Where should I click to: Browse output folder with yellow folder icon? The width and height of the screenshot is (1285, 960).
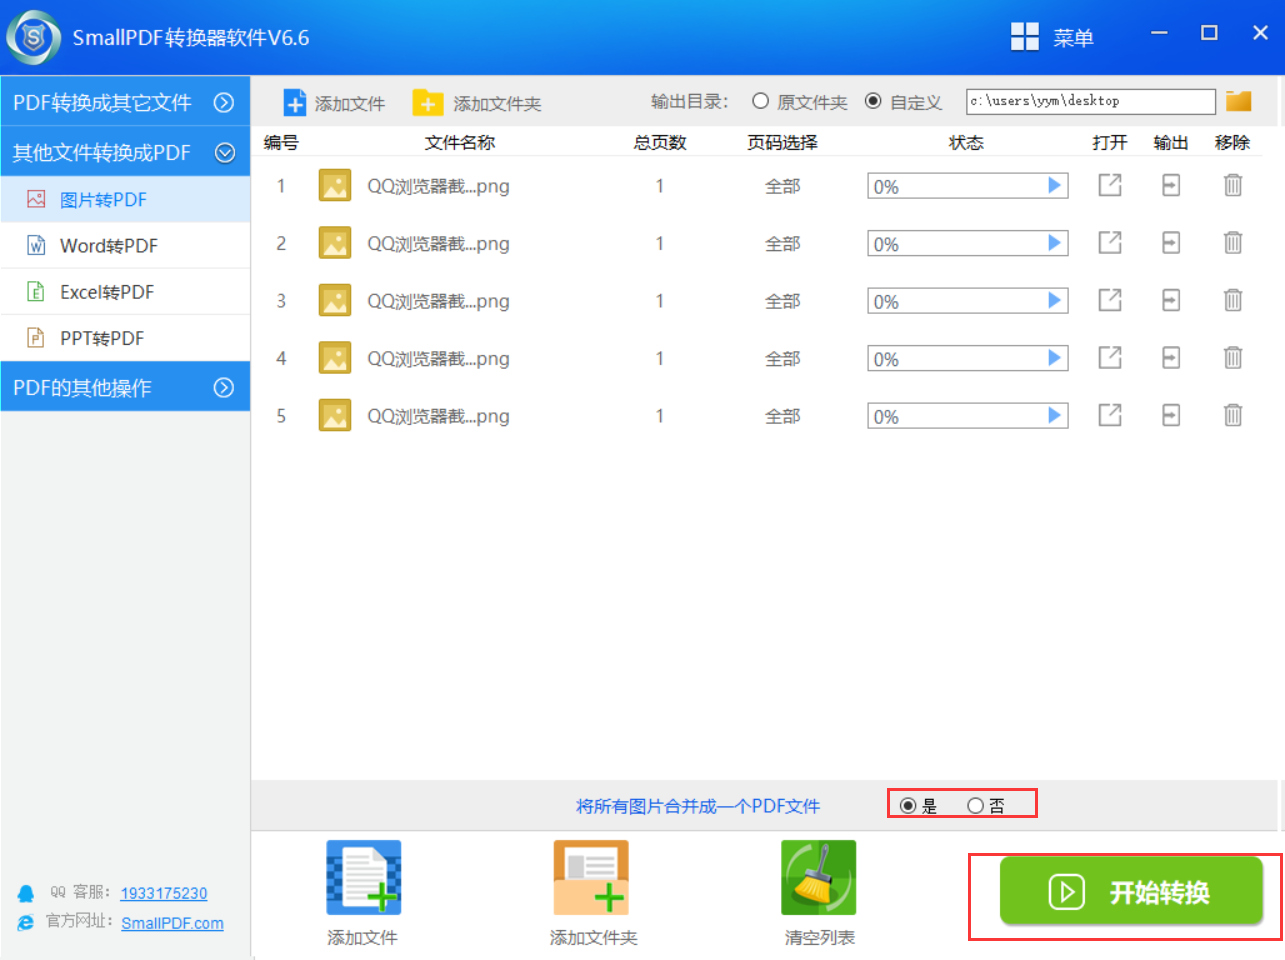click(x=1239, y=101)
